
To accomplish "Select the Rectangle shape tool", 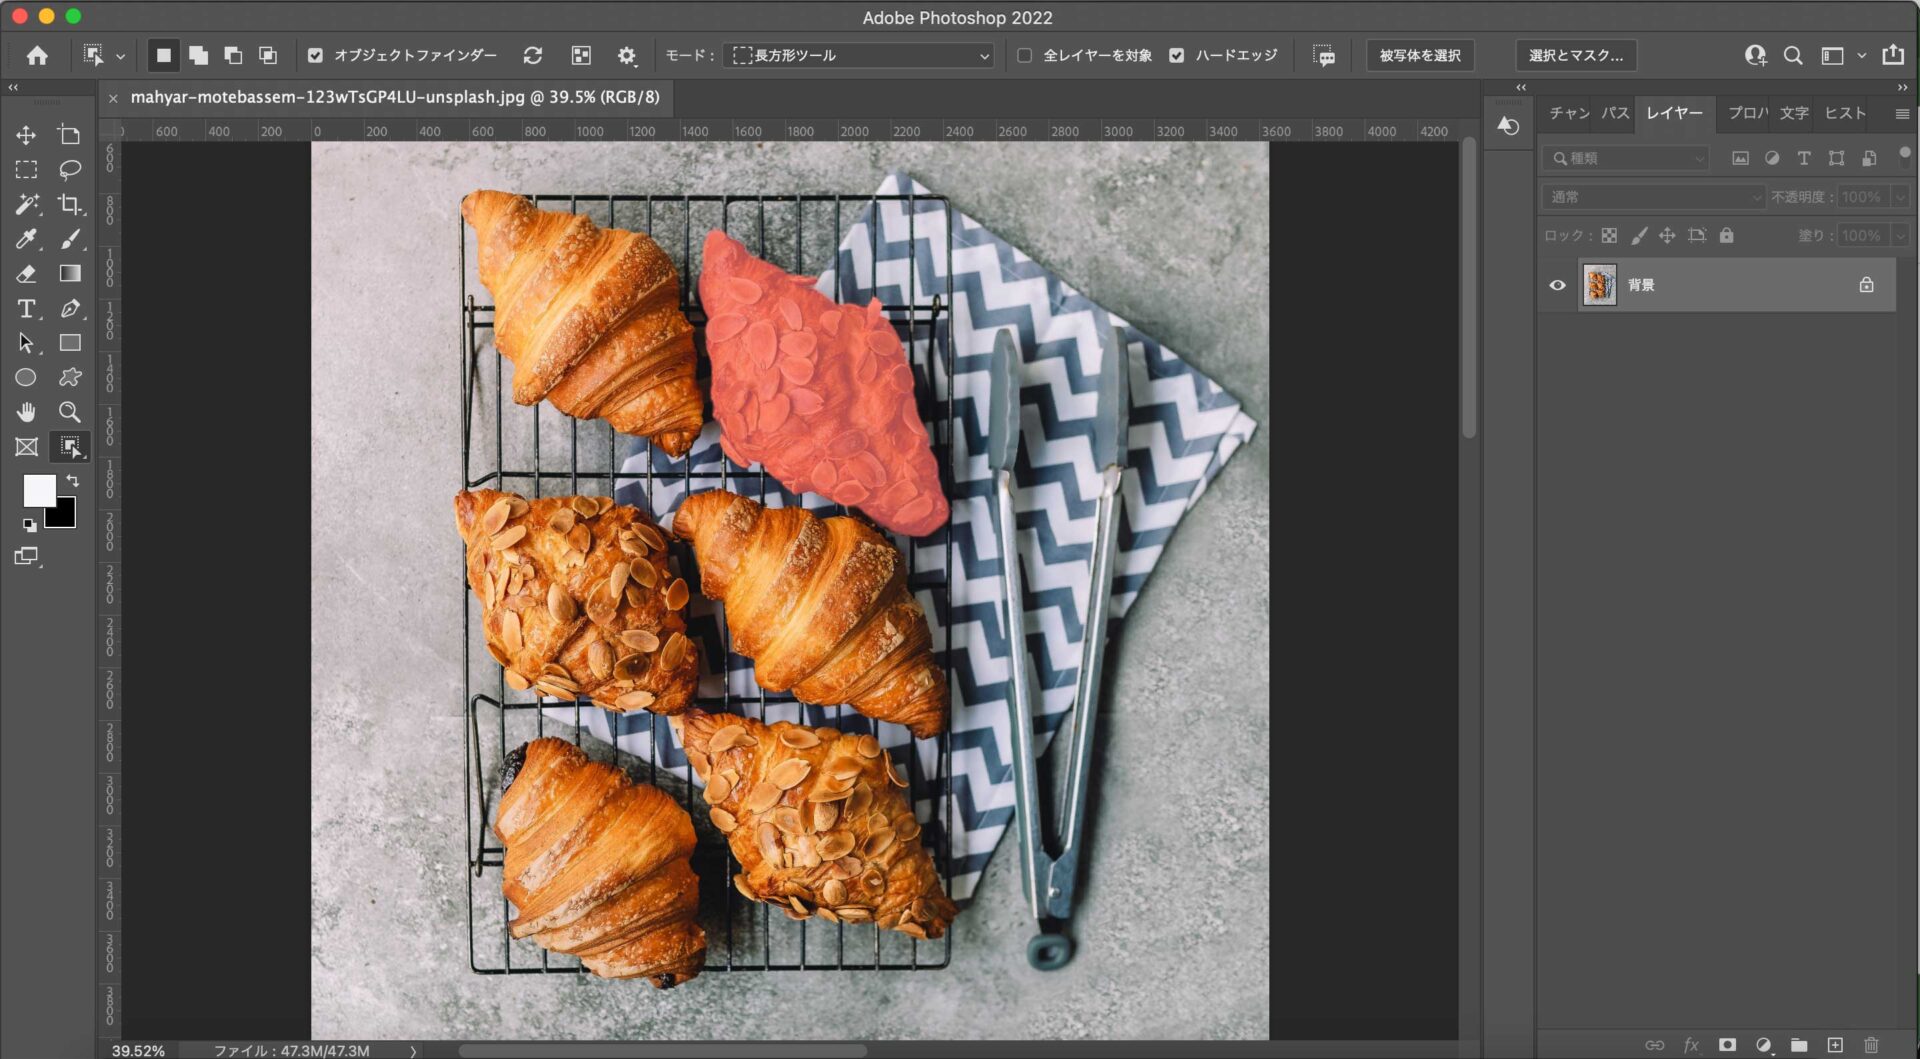I will point(69,343).
